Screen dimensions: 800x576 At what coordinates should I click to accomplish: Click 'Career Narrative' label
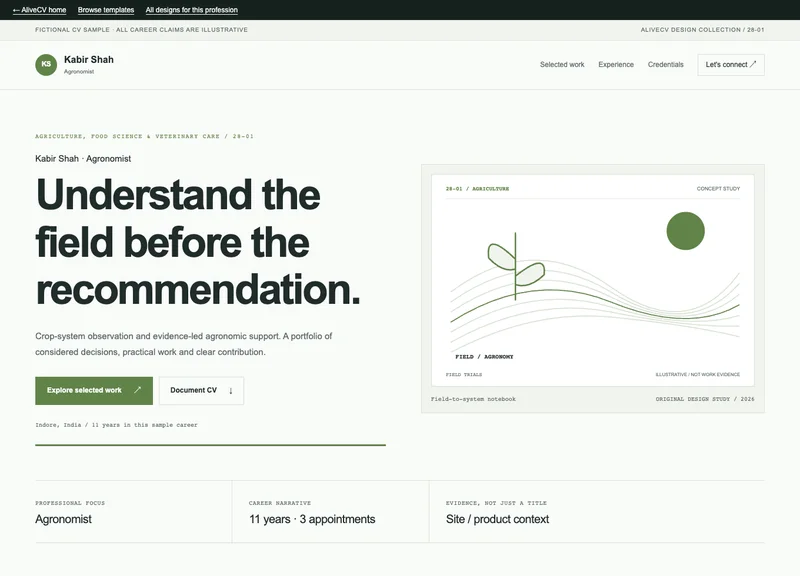tap(280, 503)
